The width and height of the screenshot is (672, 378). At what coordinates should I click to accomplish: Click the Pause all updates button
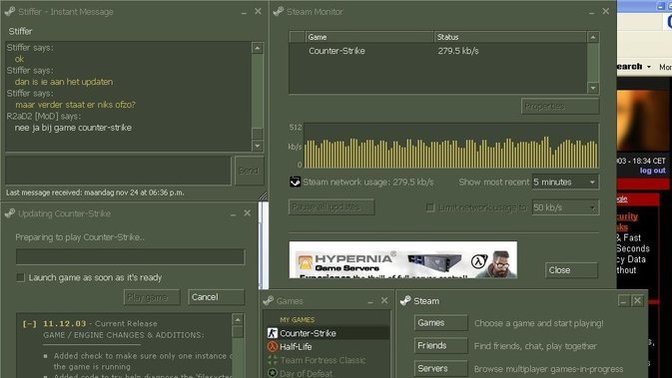tap(331, 207)
